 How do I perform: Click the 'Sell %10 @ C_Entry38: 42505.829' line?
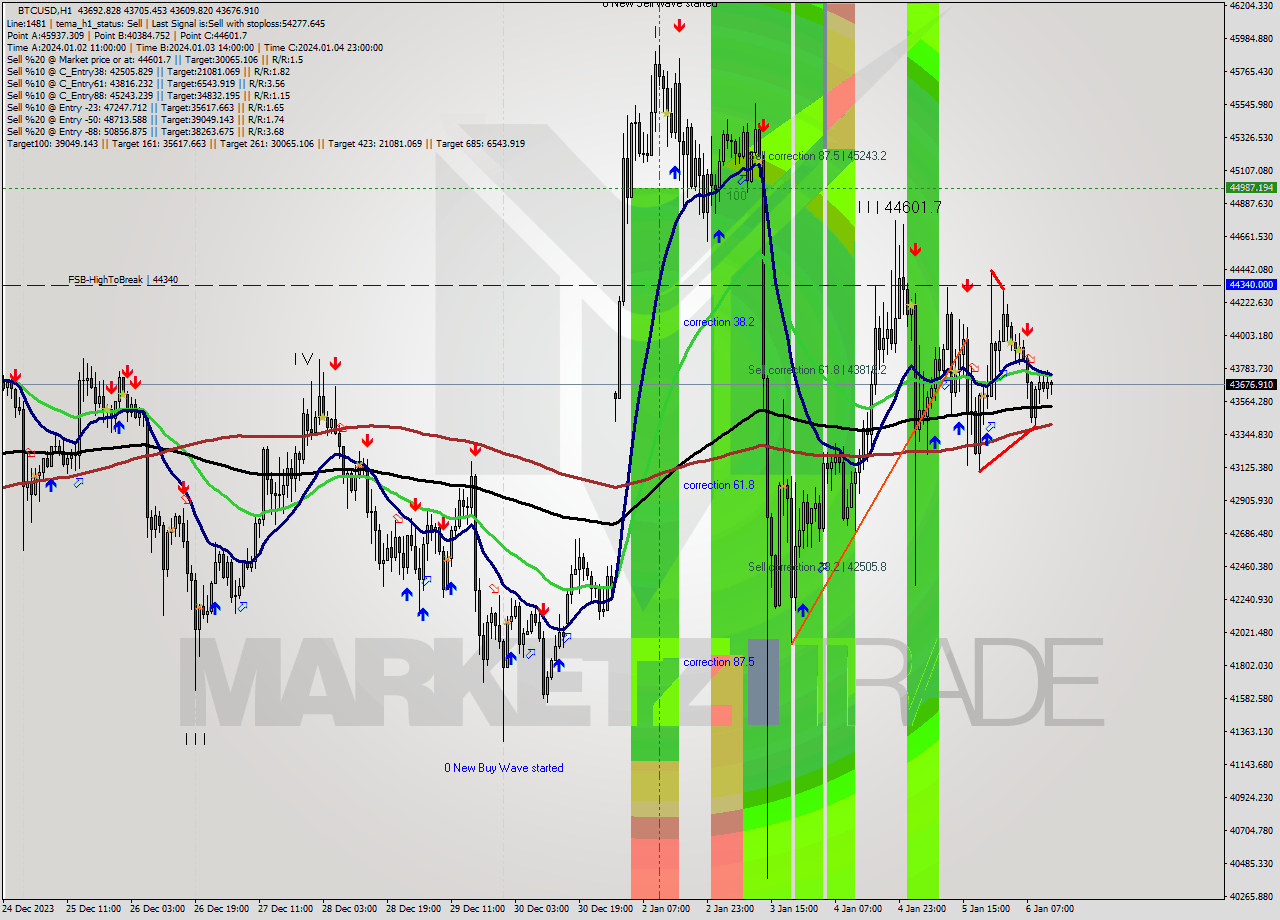(148, 71)
